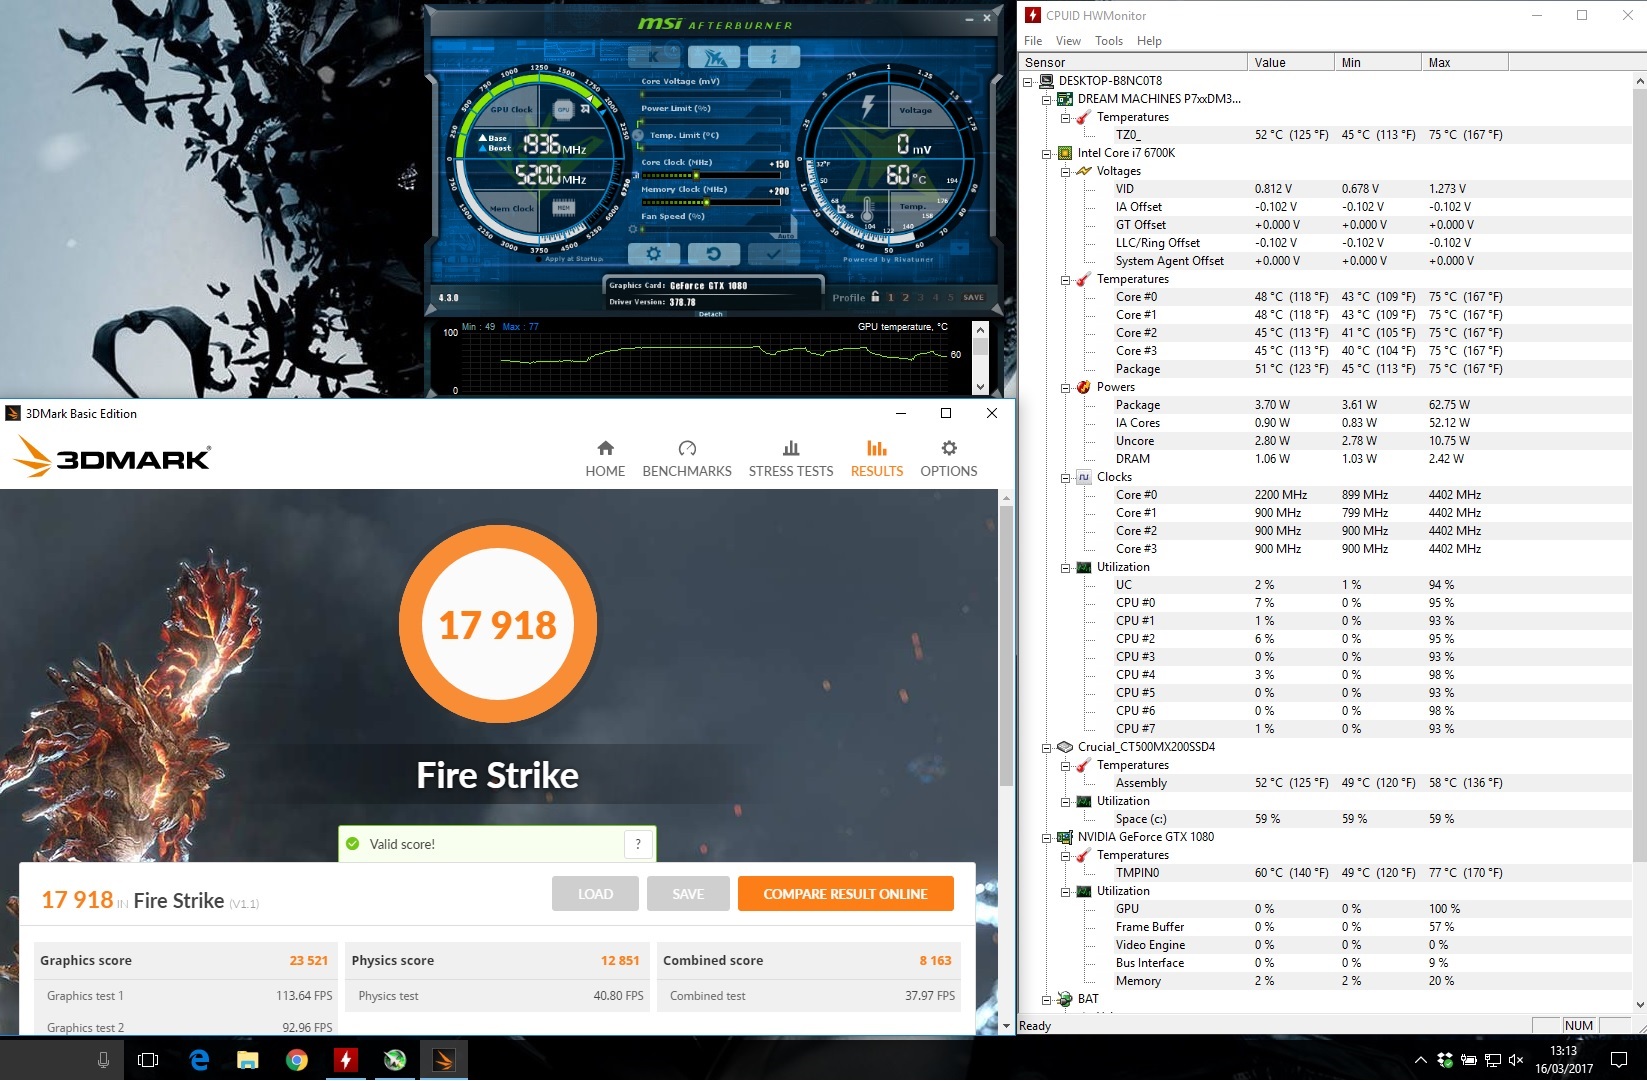Open HWMonitor View menu
Image resolution: width=1647 pixels, height=1081 pixels.
(x=1068, y=41)
